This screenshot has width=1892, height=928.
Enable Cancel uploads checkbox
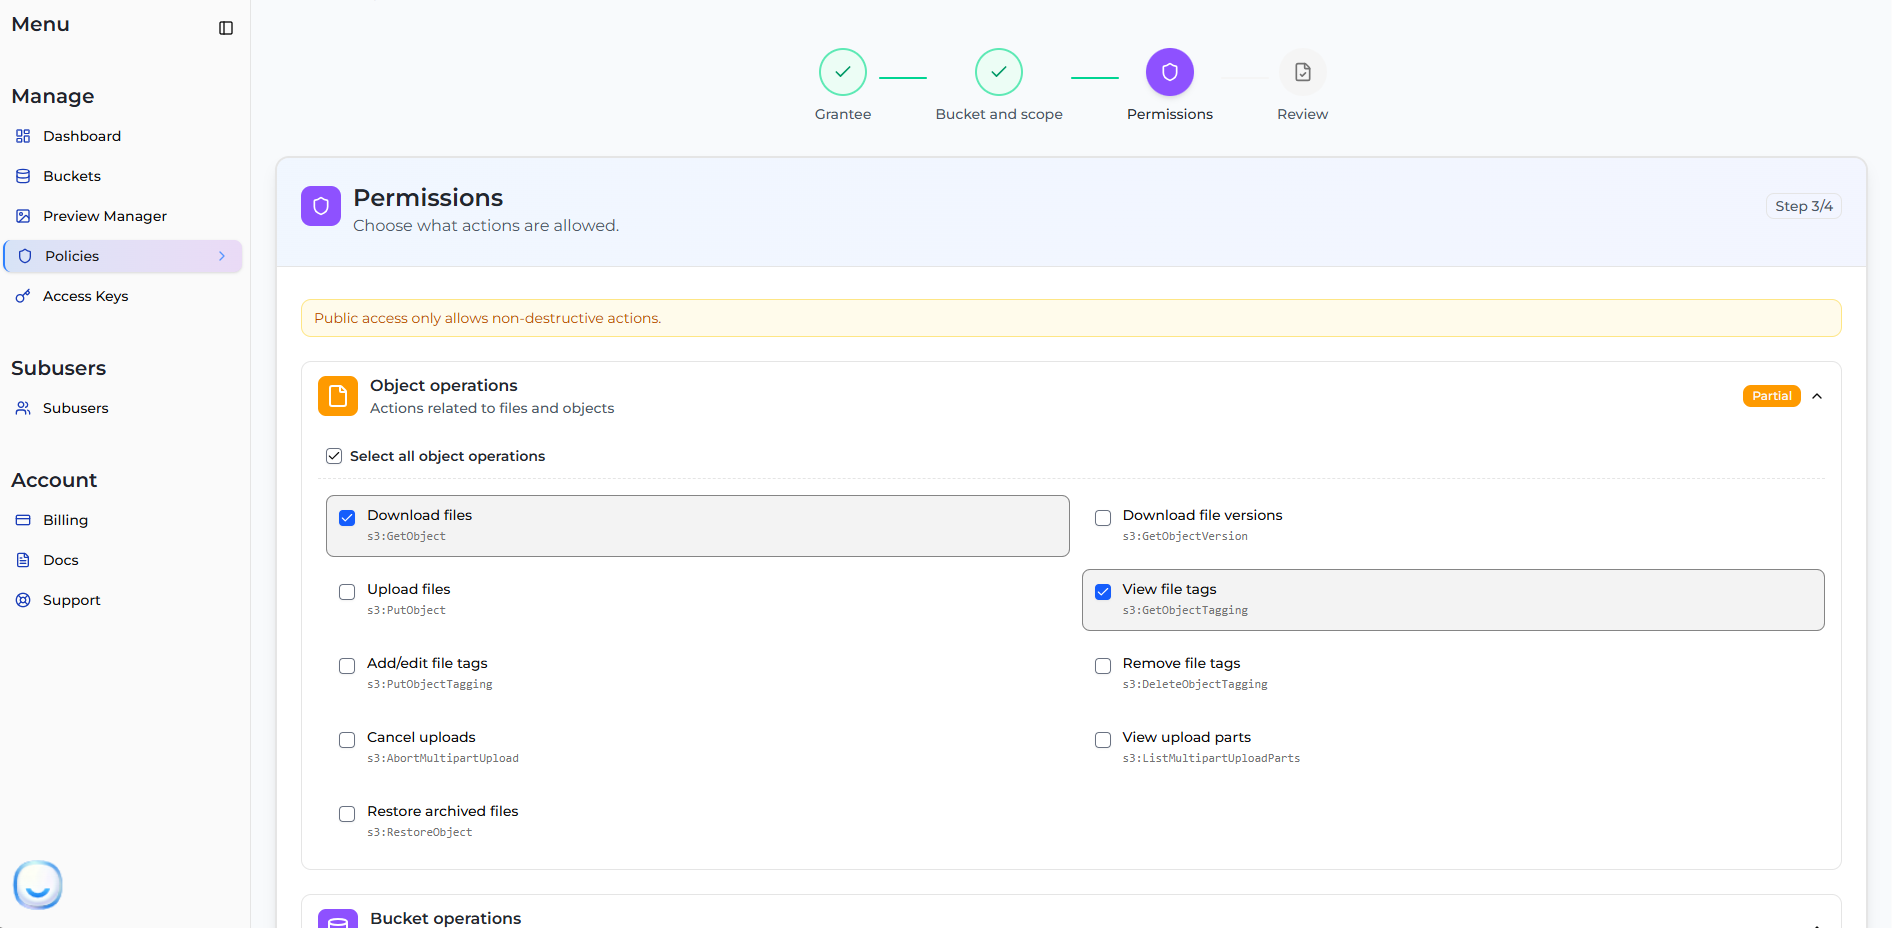coord(347,740)
